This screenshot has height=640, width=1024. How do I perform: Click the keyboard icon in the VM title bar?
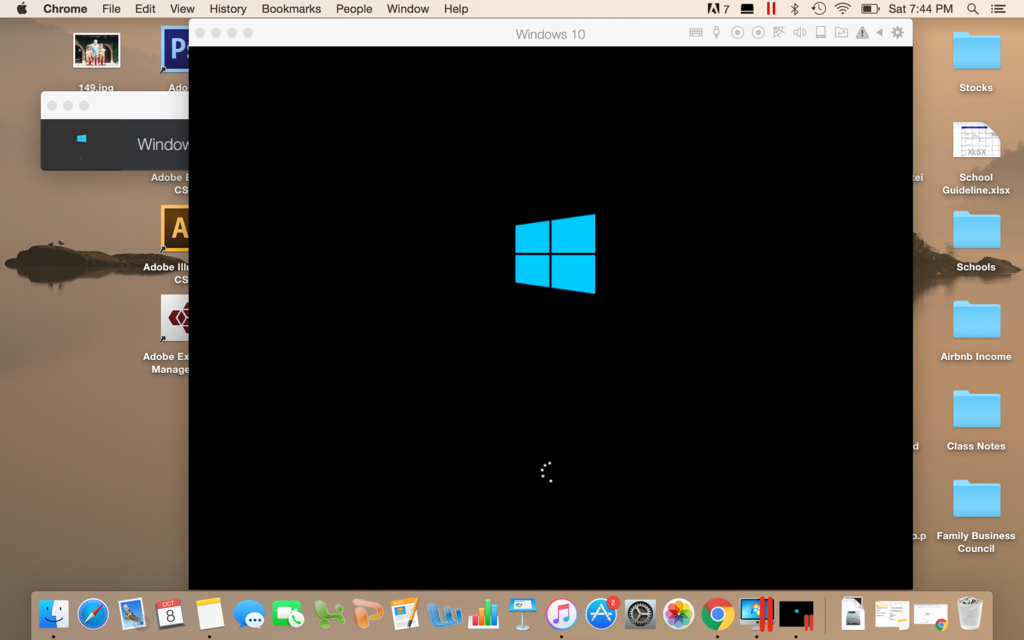[696, 33]
